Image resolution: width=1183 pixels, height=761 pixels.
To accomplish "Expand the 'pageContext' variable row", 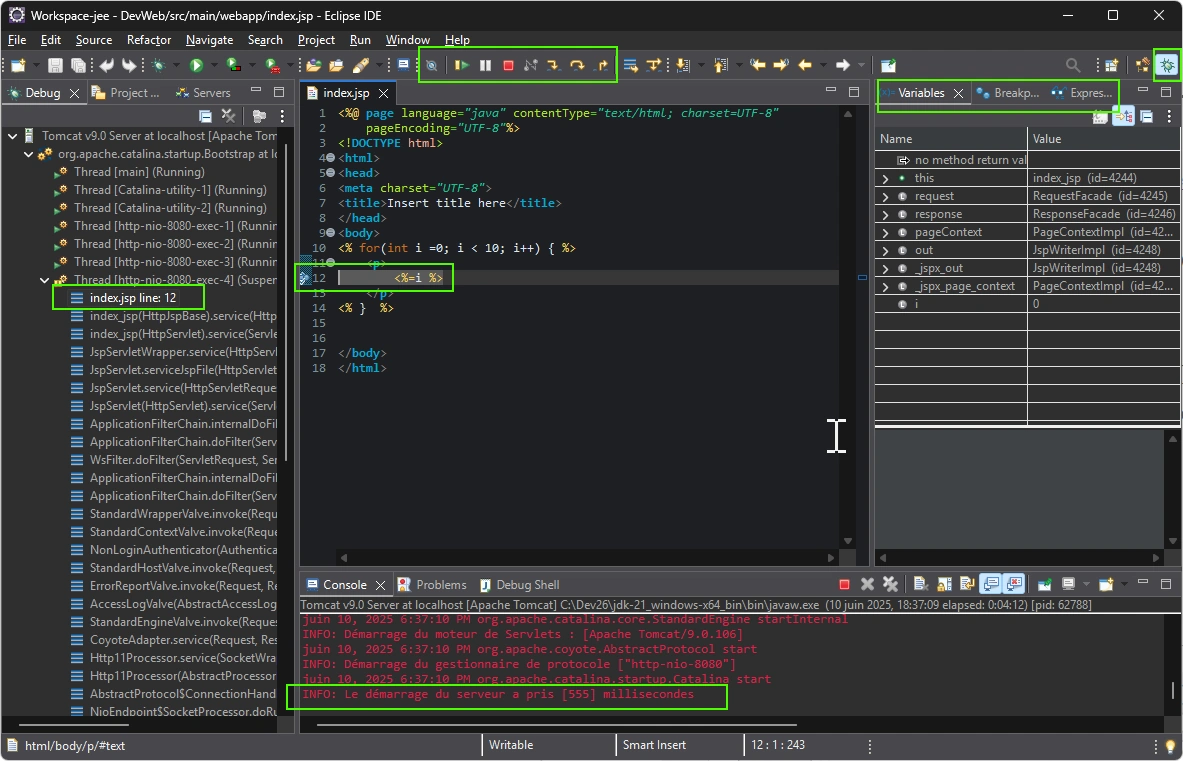I will coord(886,232).
